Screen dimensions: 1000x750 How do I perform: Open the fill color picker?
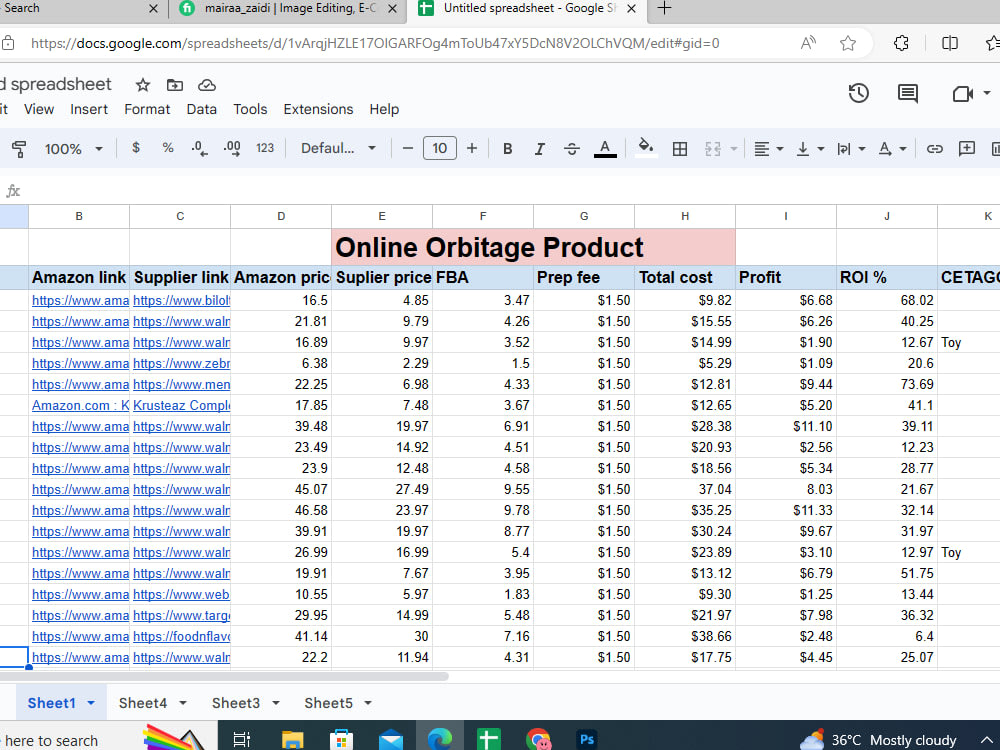click(x=646, y=147)
